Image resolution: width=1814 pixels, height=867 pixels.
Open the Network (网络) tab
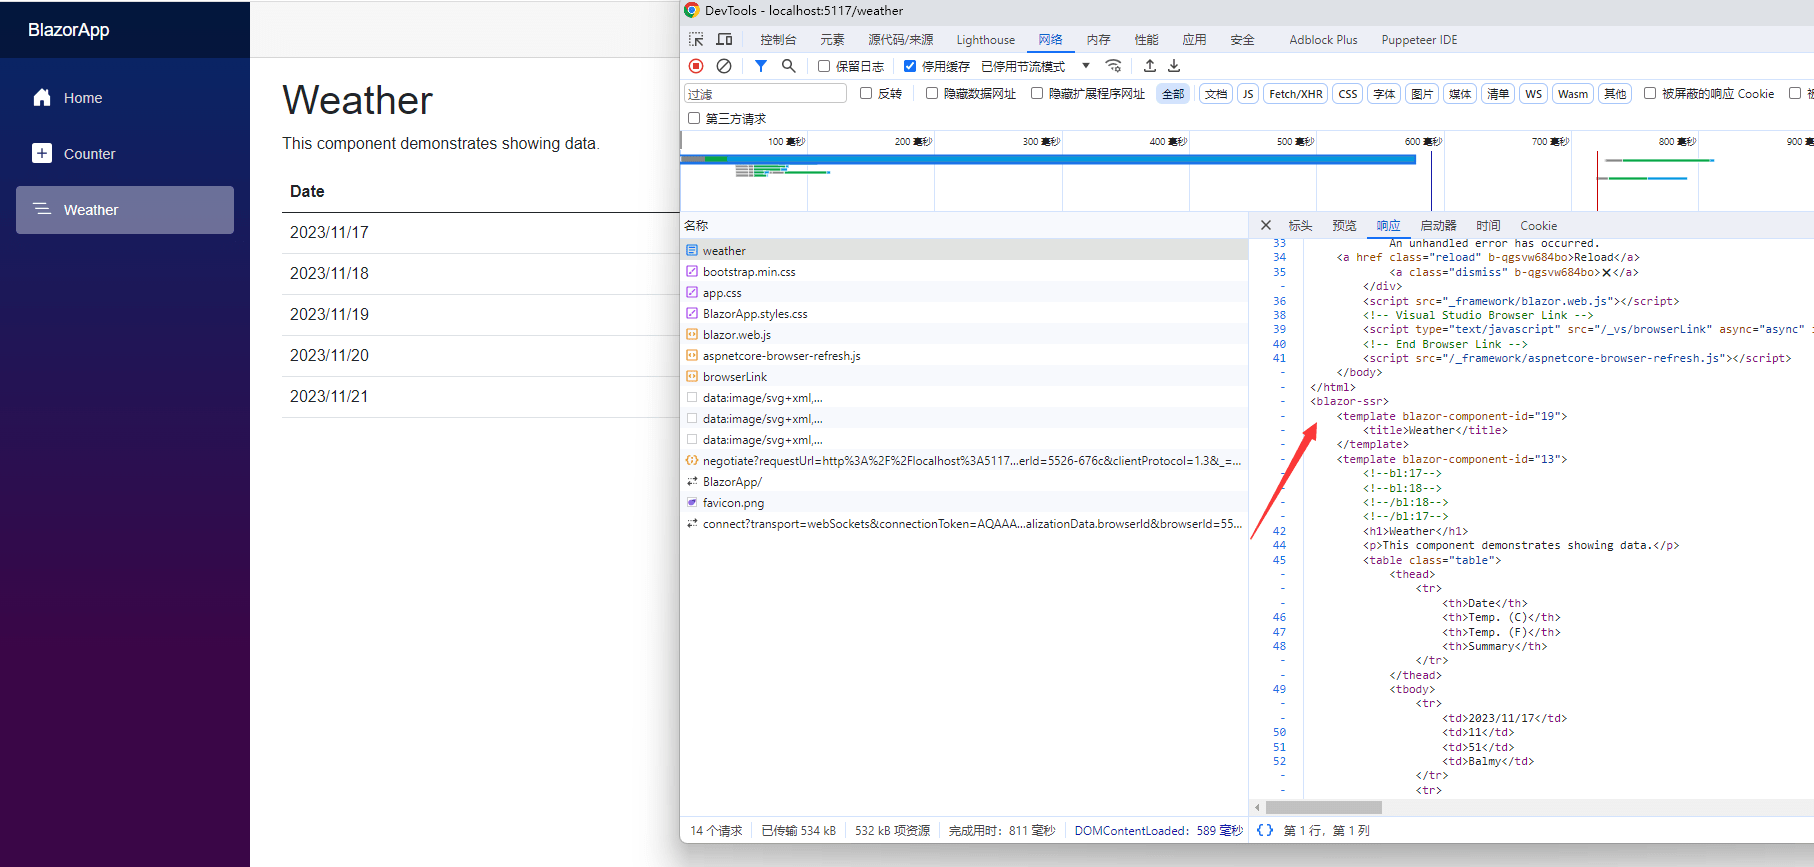(x=1050, y=40)
